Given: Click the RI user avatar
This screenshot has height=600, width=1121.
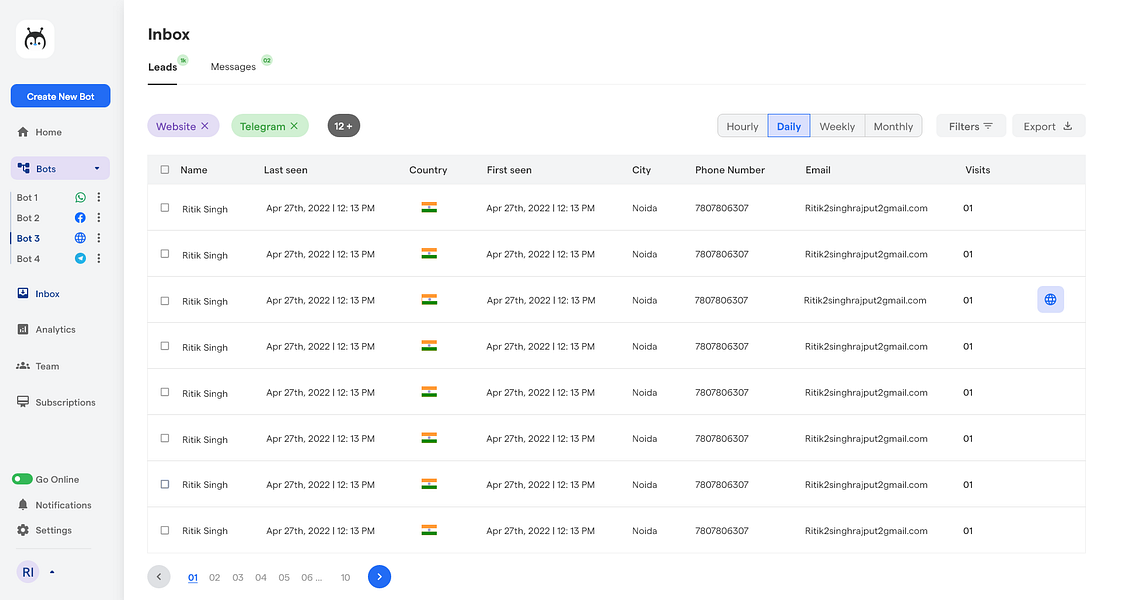Looking at the screenshot, I should [28, 571].
